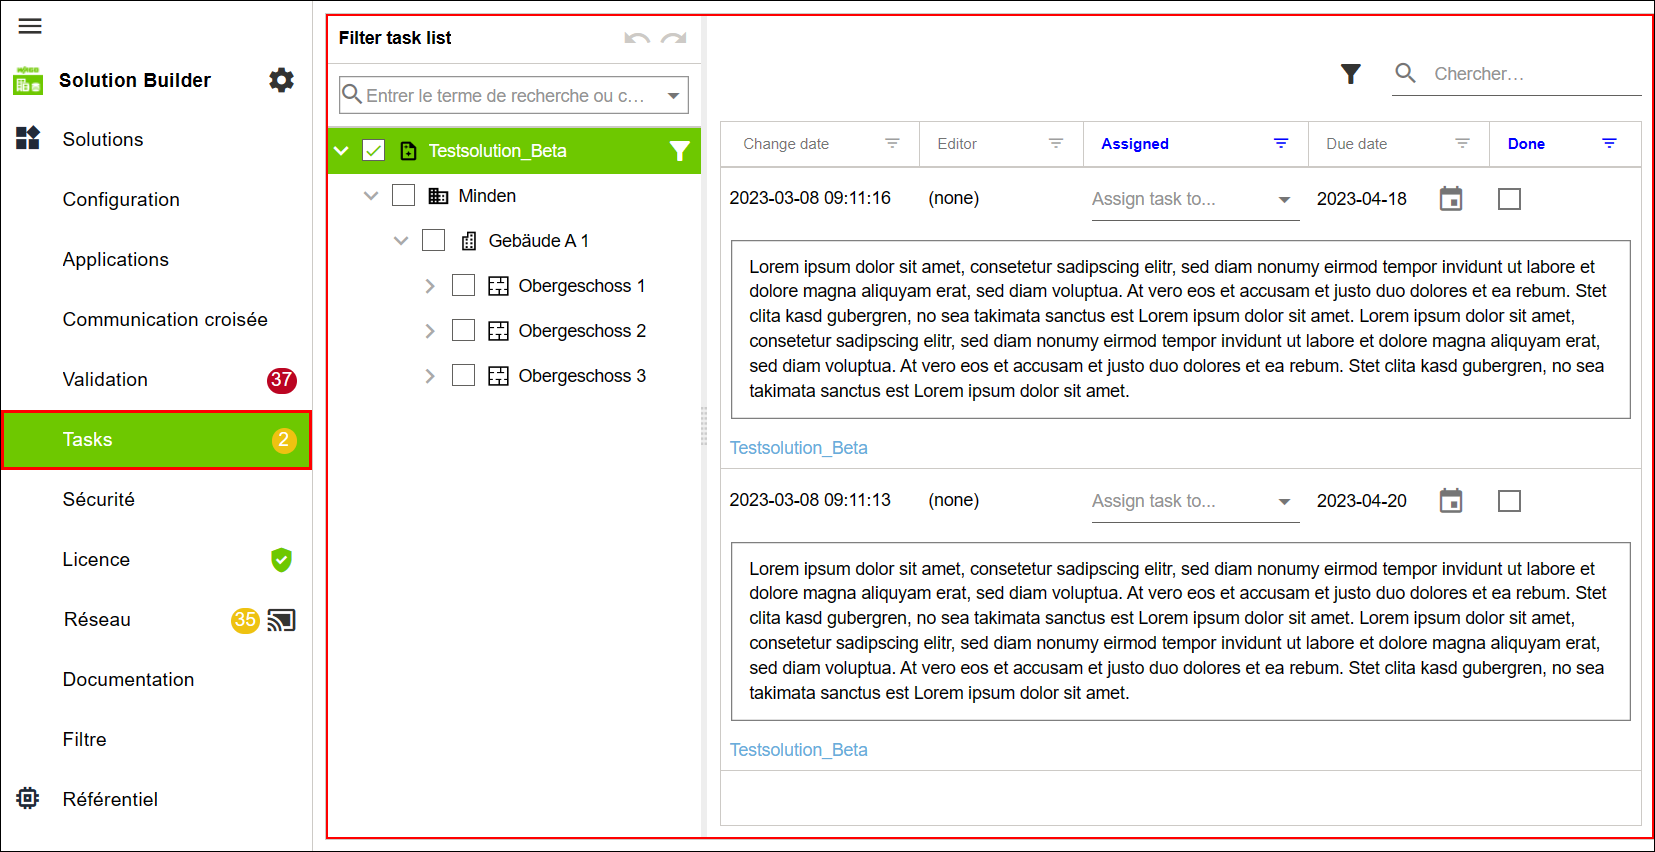Click the Due date column filter icon
The width and height of the screenshot is (1655, 852).
pos(1462,144)
